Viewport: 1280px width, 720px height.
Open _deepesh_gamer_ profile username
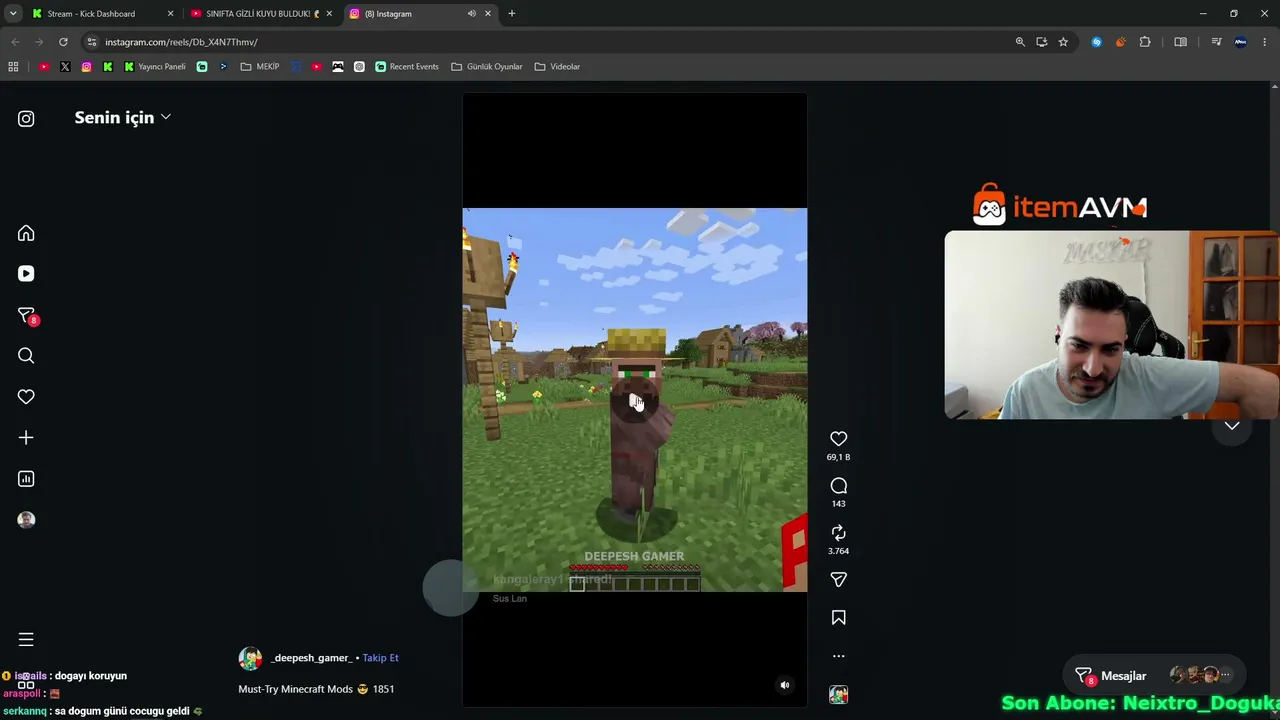pyautogui.click(x=311, y=658)
